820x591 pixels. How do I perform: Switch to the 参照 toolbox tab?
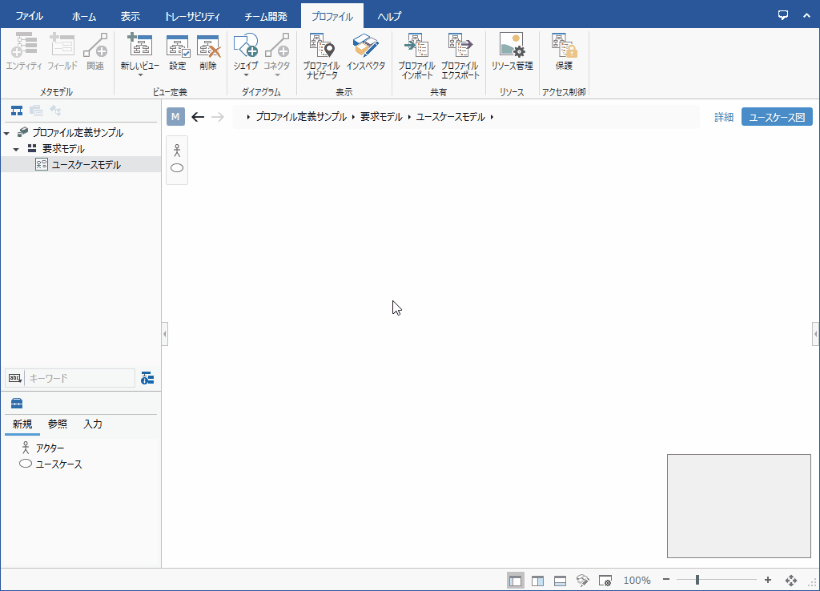[x=57, y=424]
